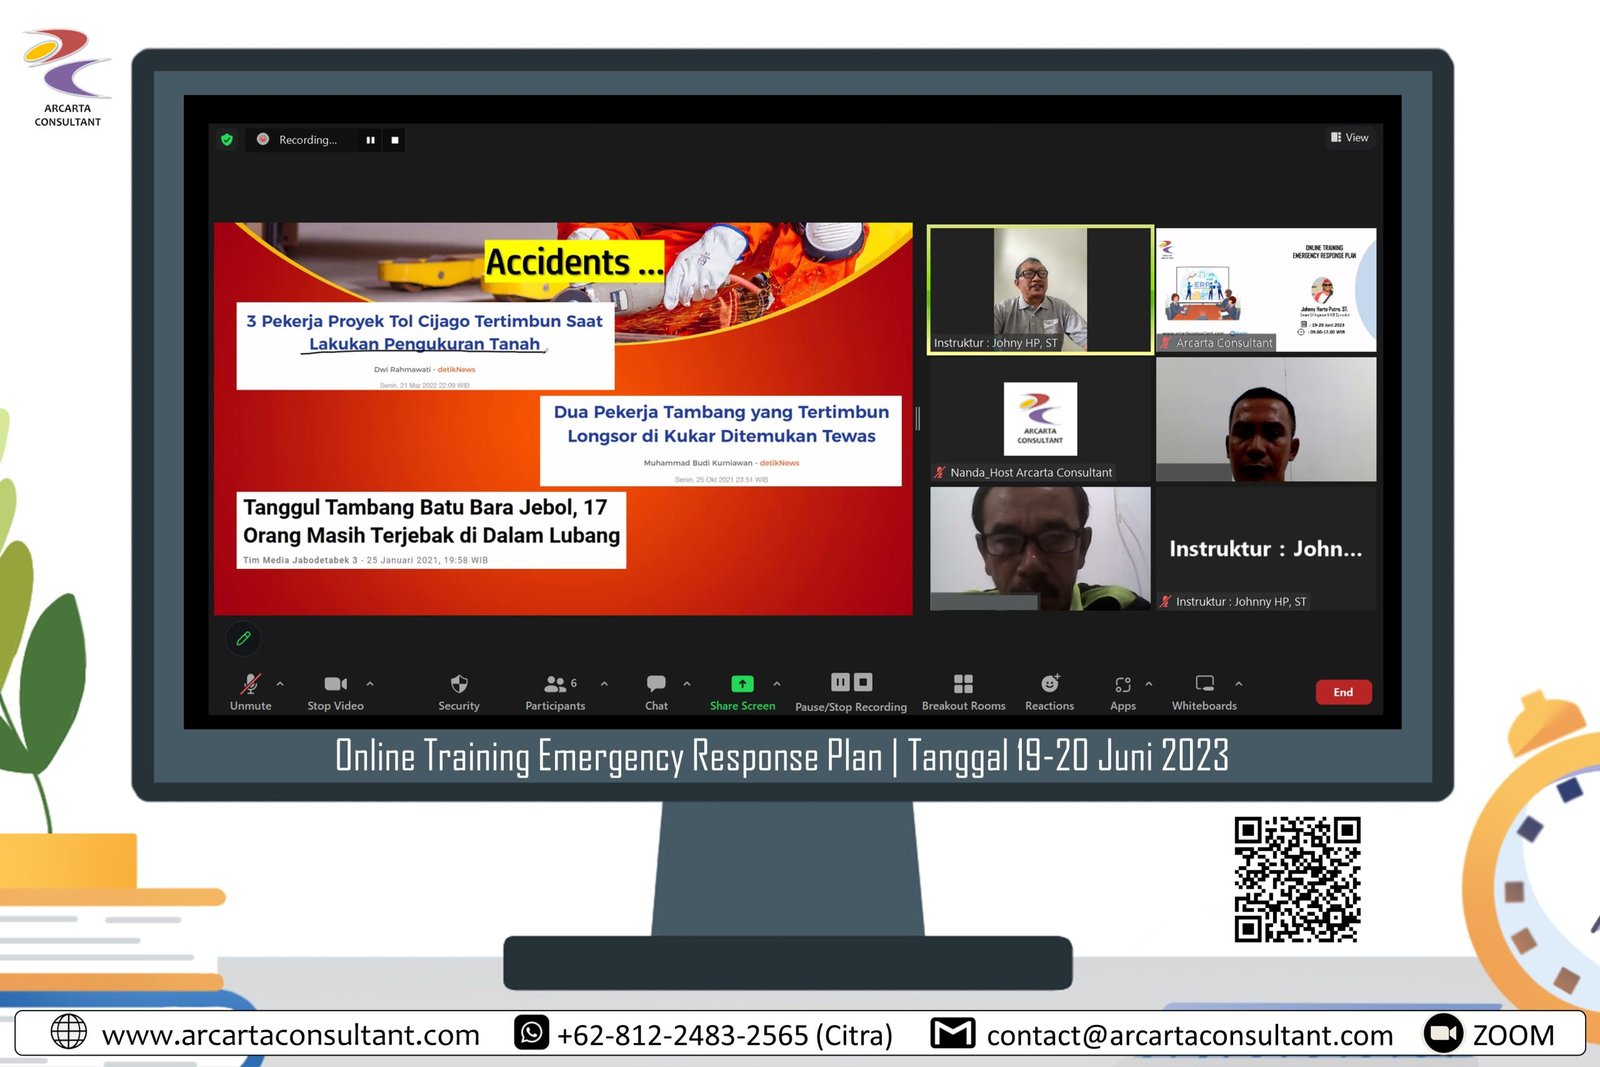Open the Chat panel

[656, 684]
